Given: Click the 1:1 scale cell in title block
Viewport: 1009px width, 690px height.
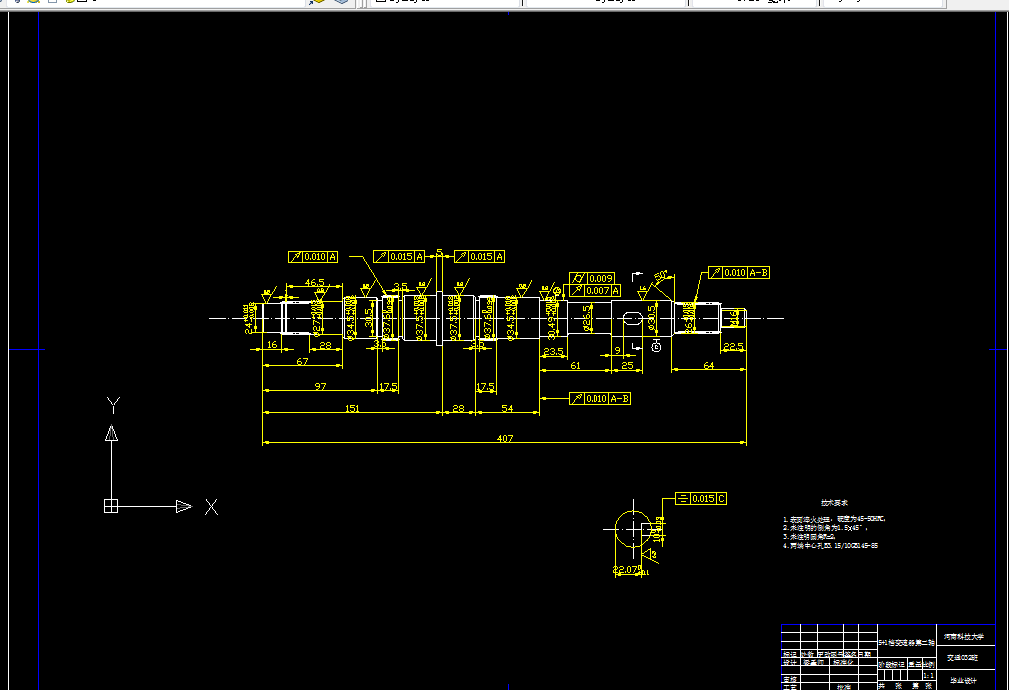Looking at the screenshot, I should click(929, 675).
